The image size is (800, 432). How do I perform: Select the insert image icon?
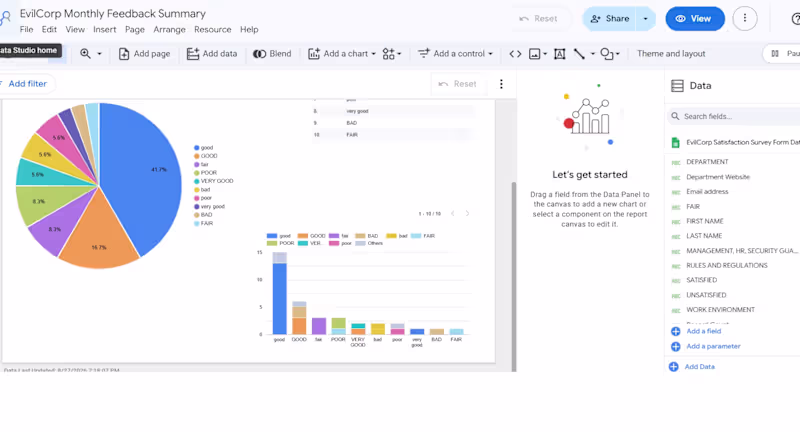click(x=534, y=54)
